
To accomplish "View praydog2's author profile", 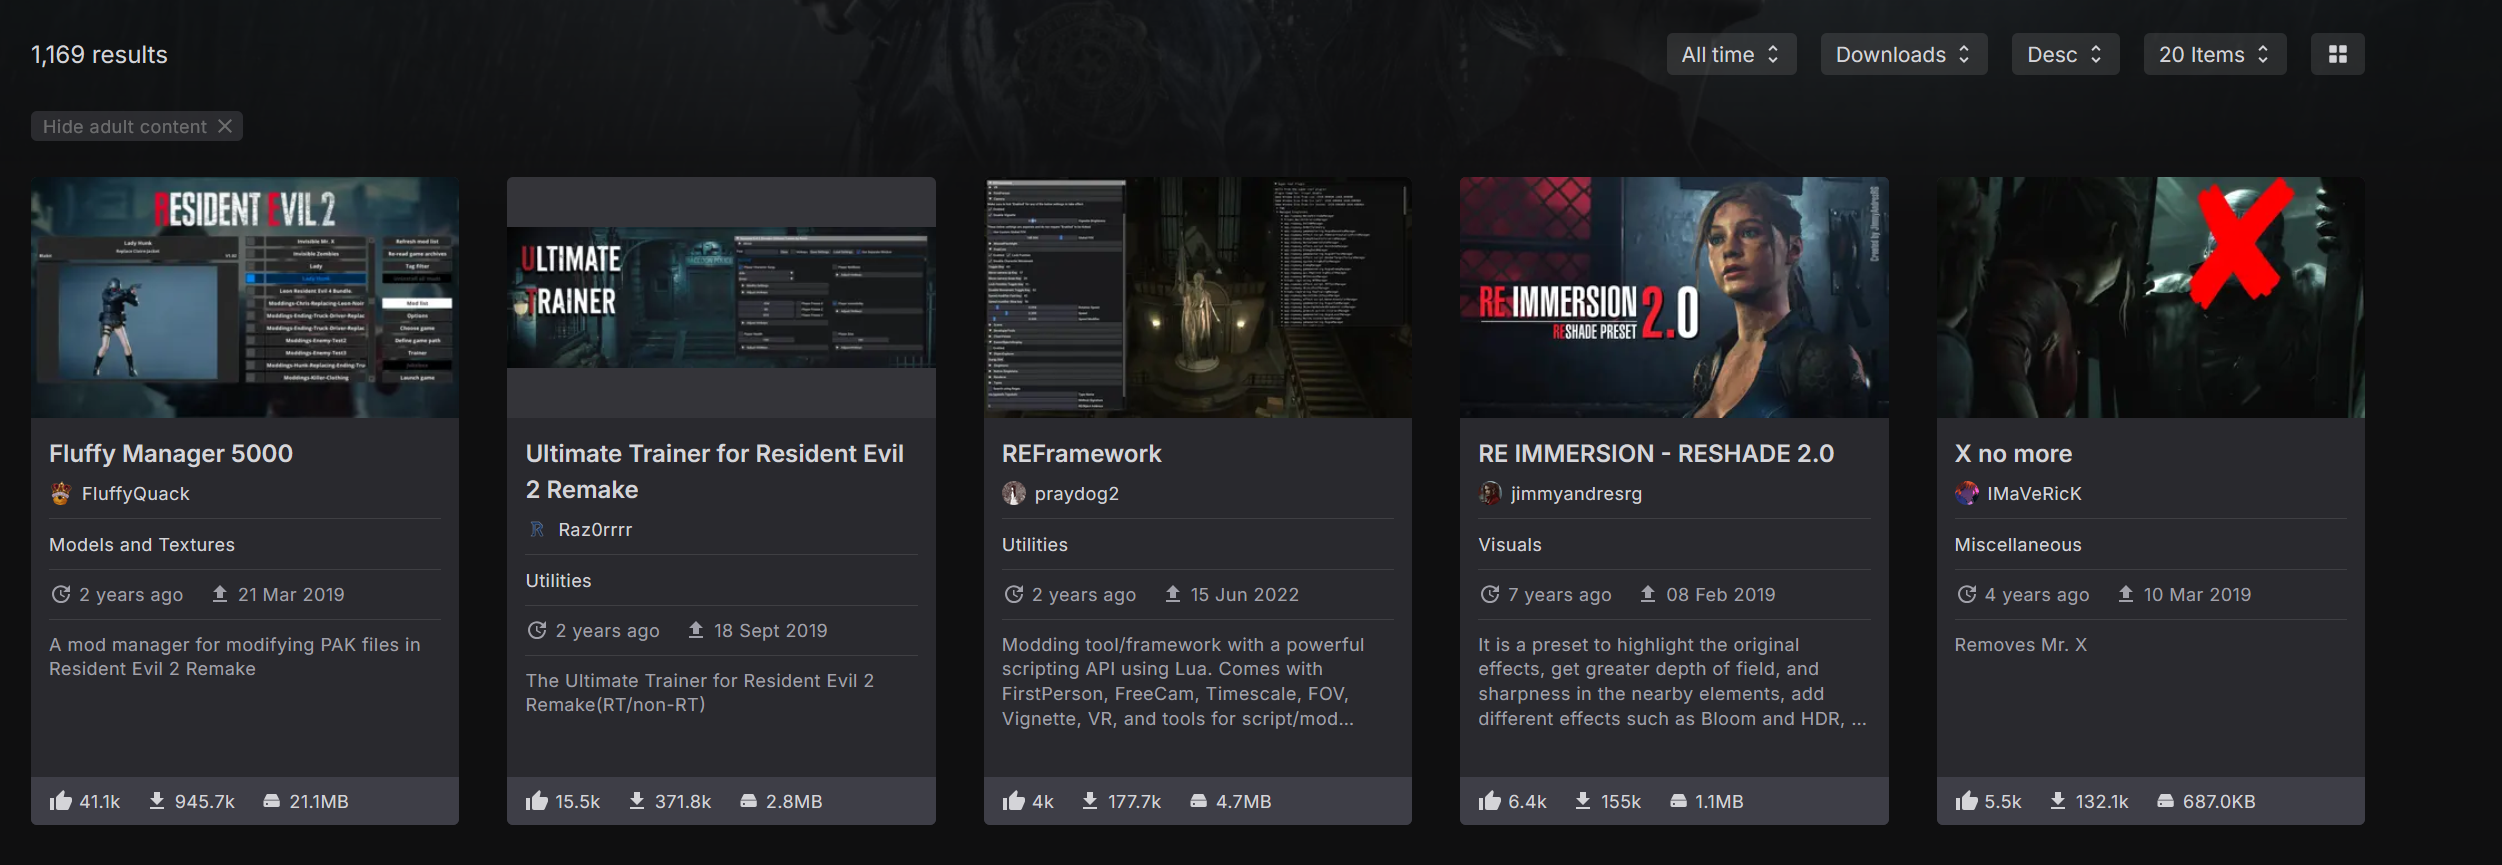I will point(1077,494).
